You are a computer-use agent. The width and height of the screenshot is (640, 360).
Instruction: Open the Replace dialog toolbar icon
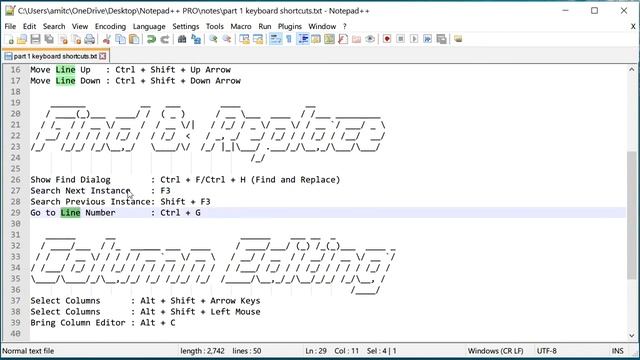coord(196,39)
